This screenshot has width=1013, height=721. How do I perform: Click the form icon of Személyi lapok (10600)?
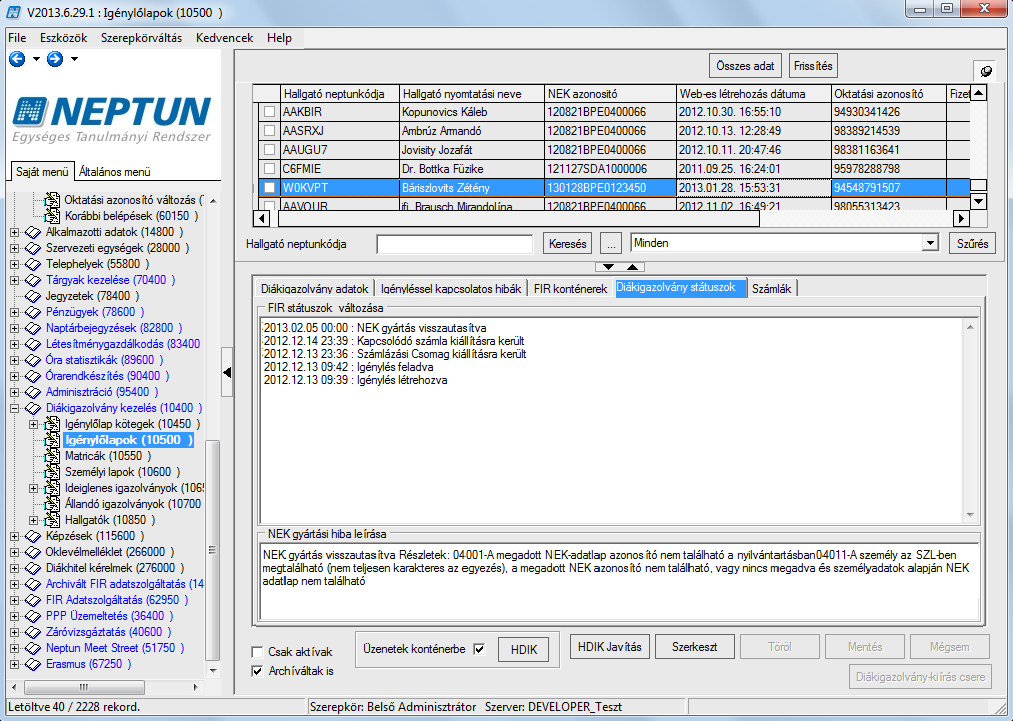coord(52,472)
